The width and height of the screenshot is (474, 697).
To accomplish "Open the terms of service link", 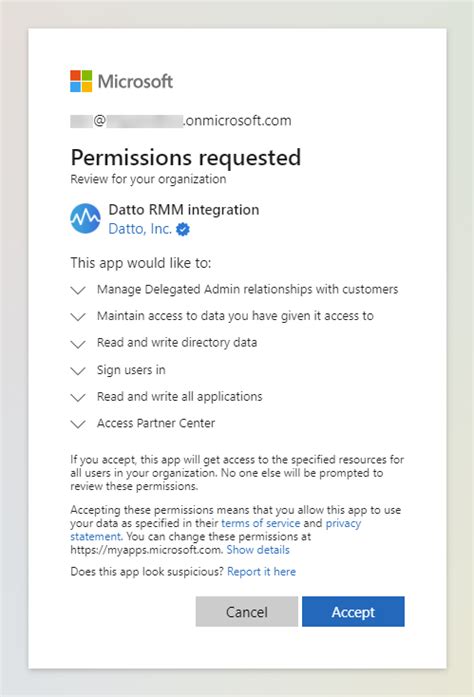I will [x=261, y=523].
